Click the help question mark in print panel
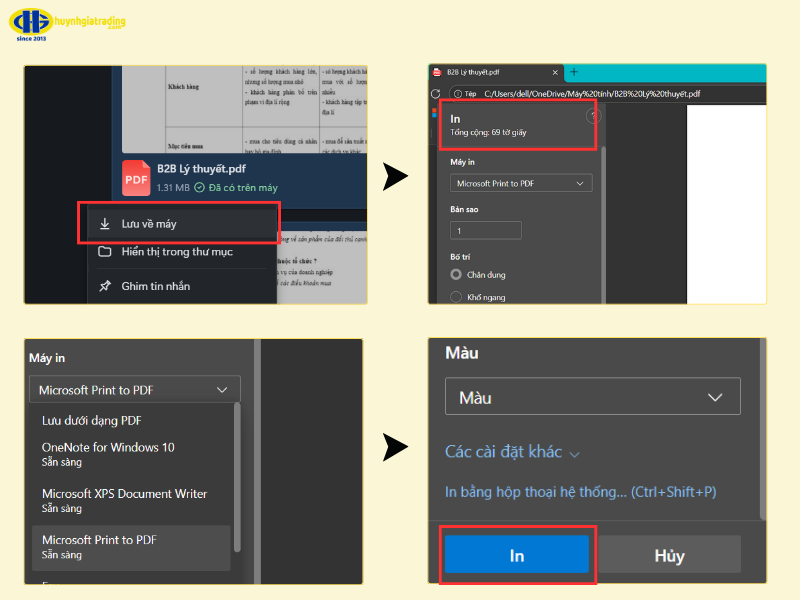800x600 pixels. (592, 117)
